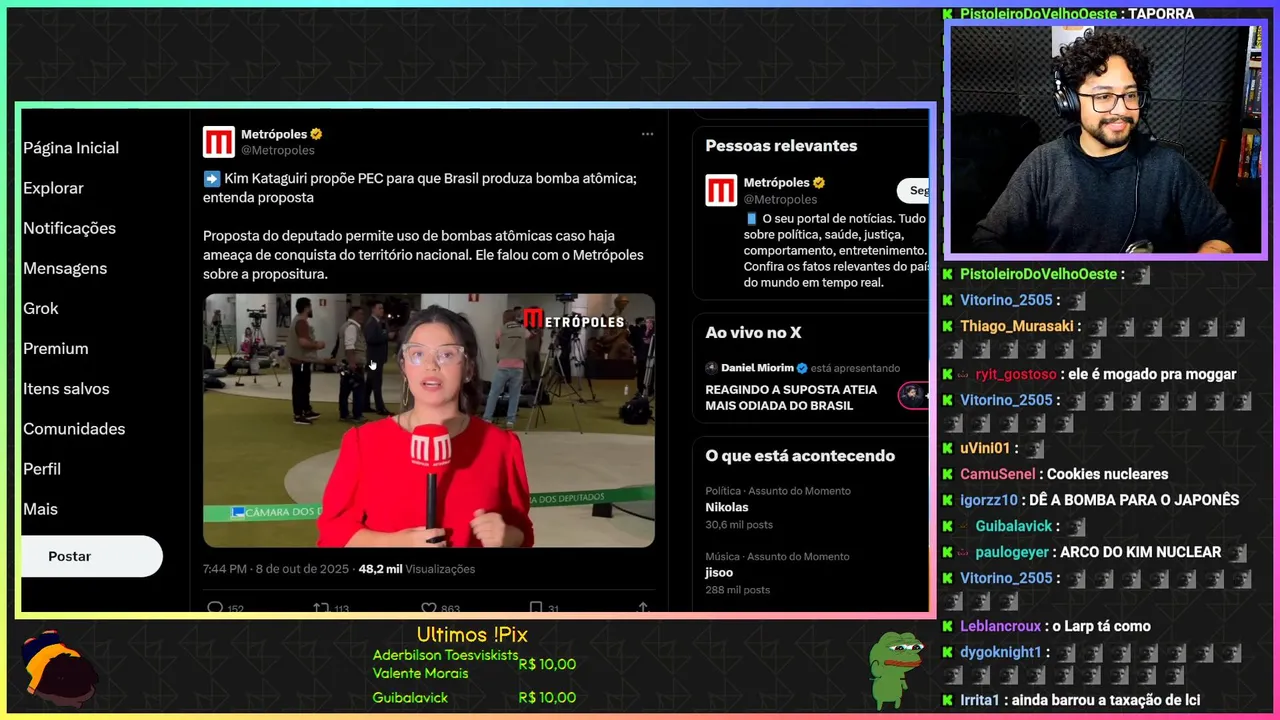
Task: Click chat username dygoknight1
Action: (x=1001, y=652)
